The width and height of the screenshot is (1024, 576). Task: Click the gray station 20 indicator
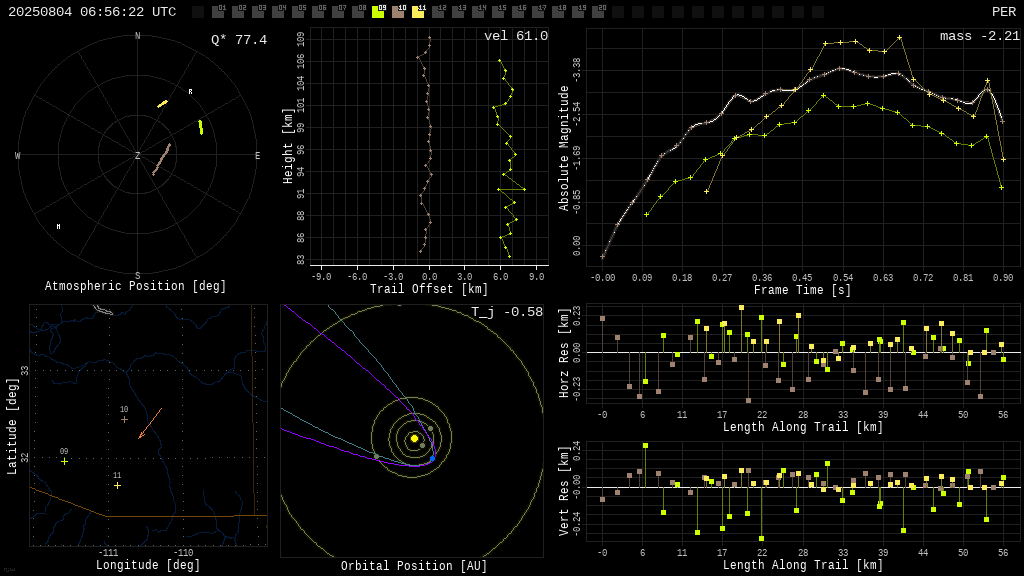pyautogui.click(x=598, y=12)
